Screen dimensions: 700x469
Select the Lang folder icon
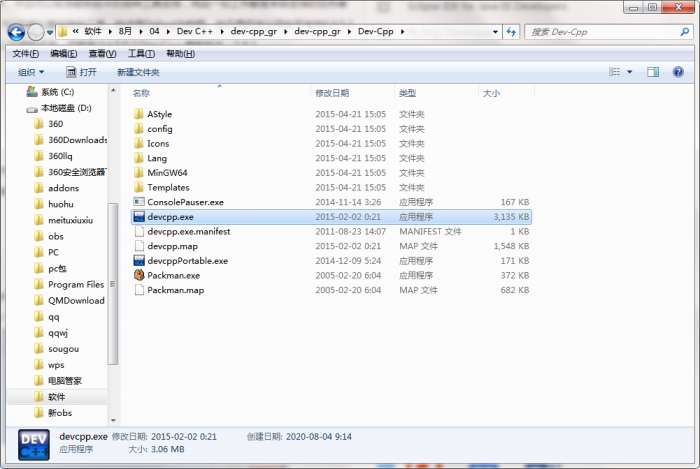pos(139,158)
